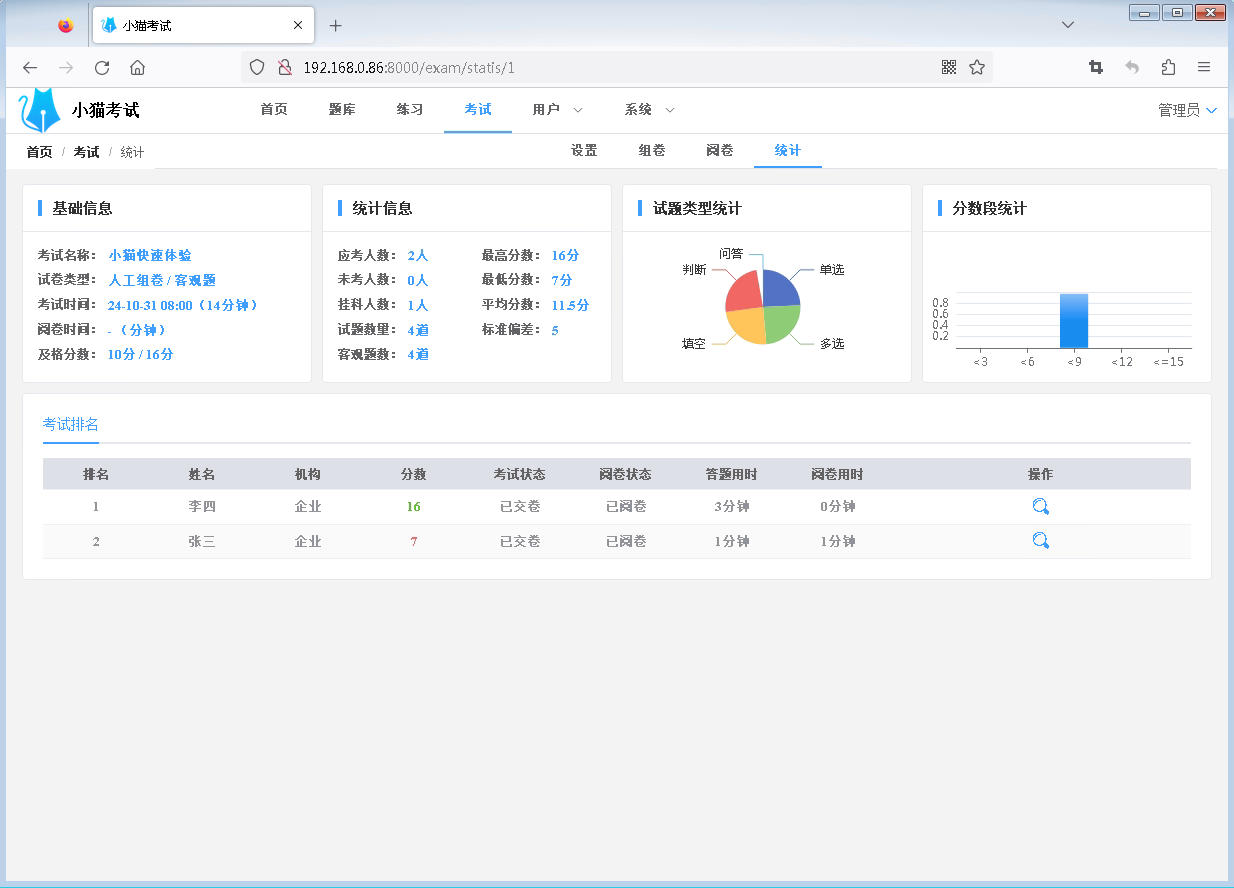Open the 题库 menu item

(x=342, y=109)
